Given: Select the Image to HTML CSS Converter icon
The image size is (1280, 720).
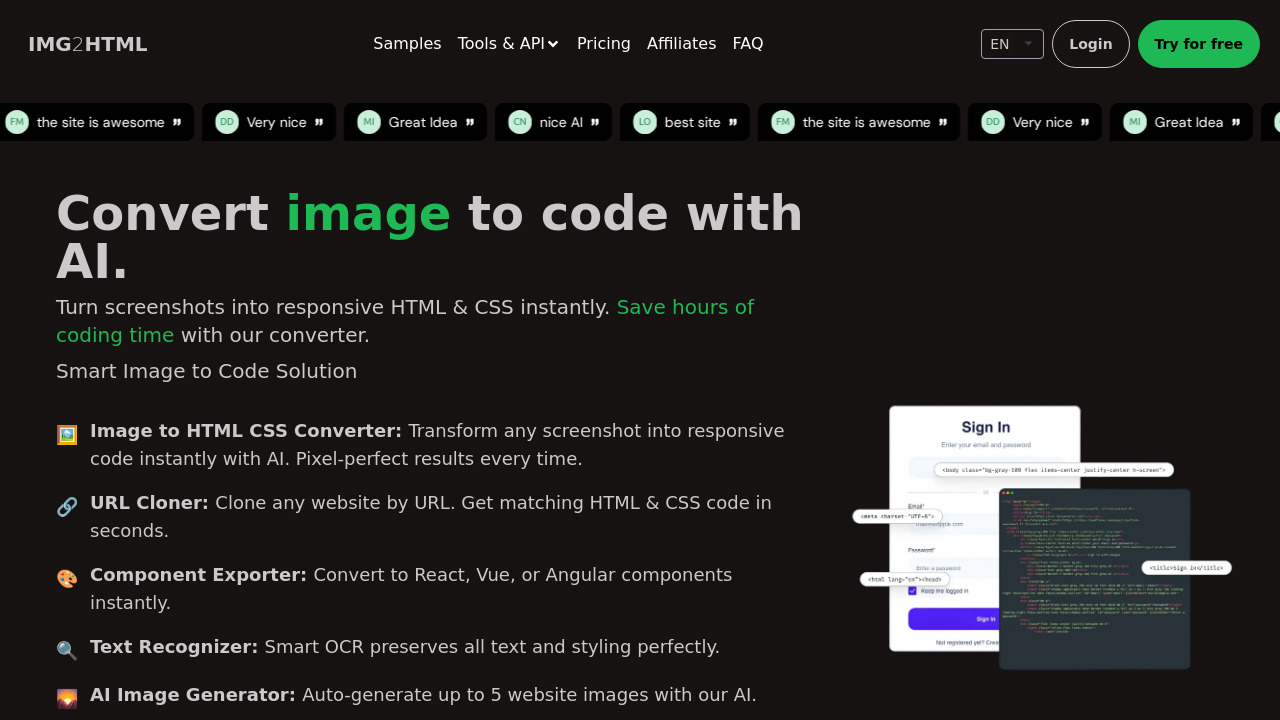Looking at the screenshot, I should (x=66, y=434).
